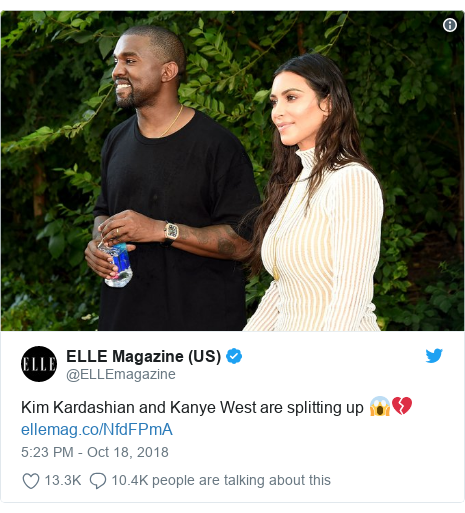
Task: Click the broken heart emoji
Action: [402, 406]
